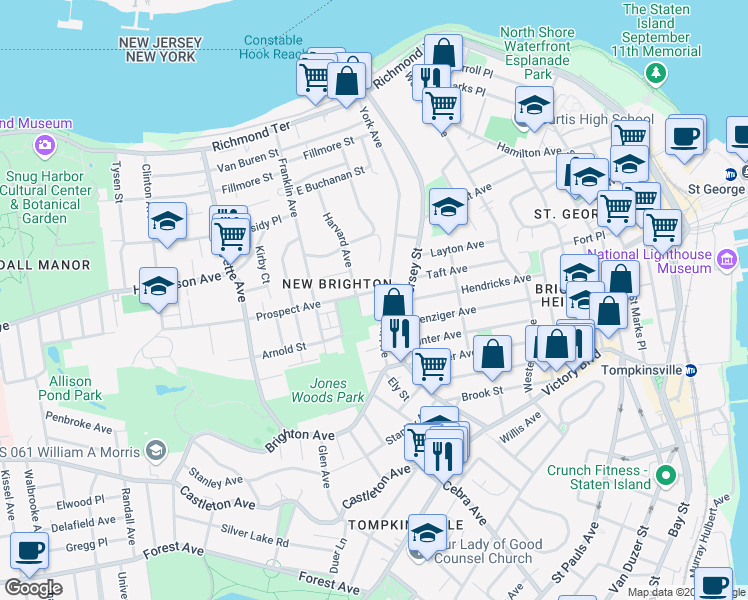Open the school marker in Tompkinsville near Cebra Ave
Screen dimensions: 748x600
pyautogui.click(x=428, y=534)
